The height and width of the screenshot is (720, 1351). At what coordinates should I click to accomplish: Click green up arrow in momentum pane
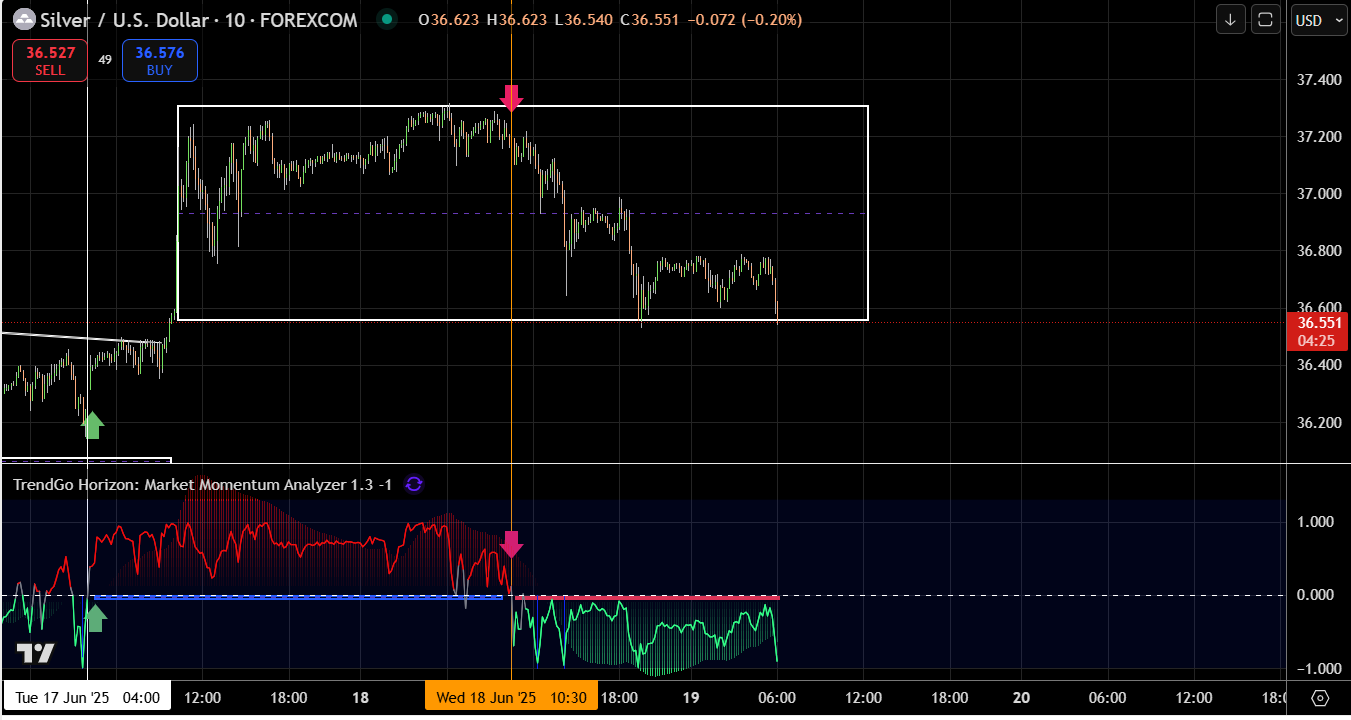point(96,618)
